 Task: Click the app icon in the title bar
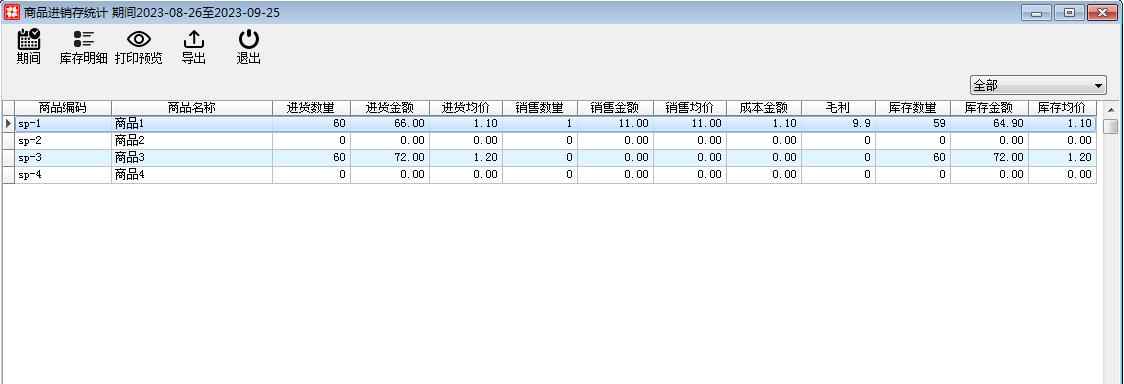pyautogui.click(x=12, y=12)
